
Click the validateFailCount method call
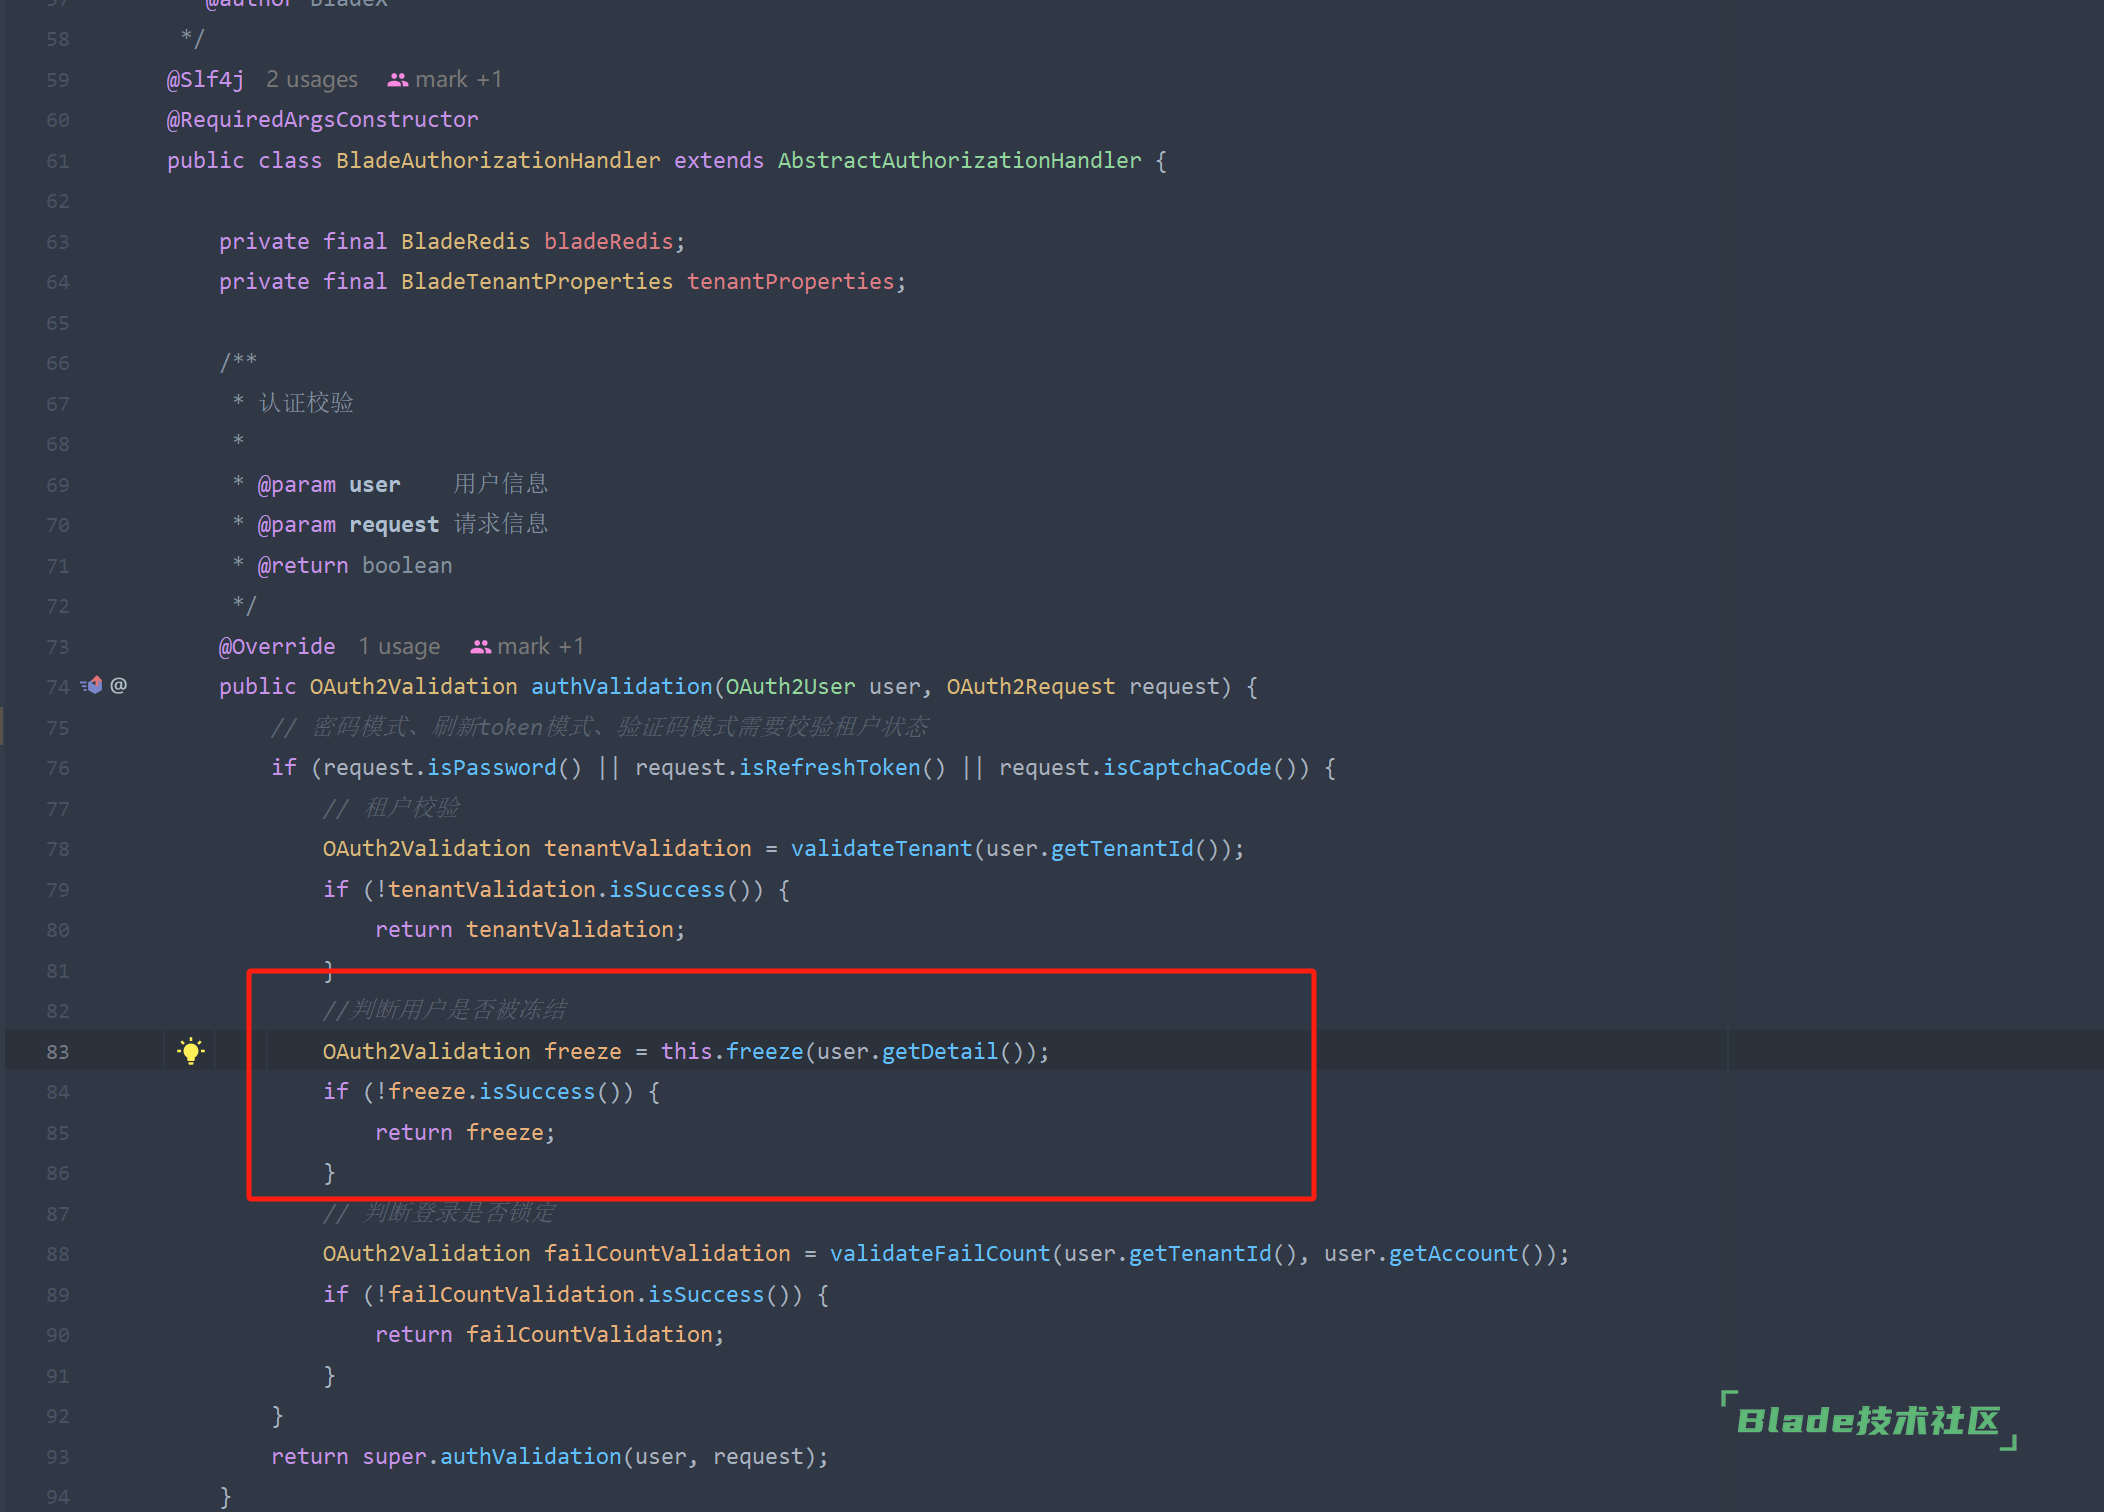point(940,1253)
